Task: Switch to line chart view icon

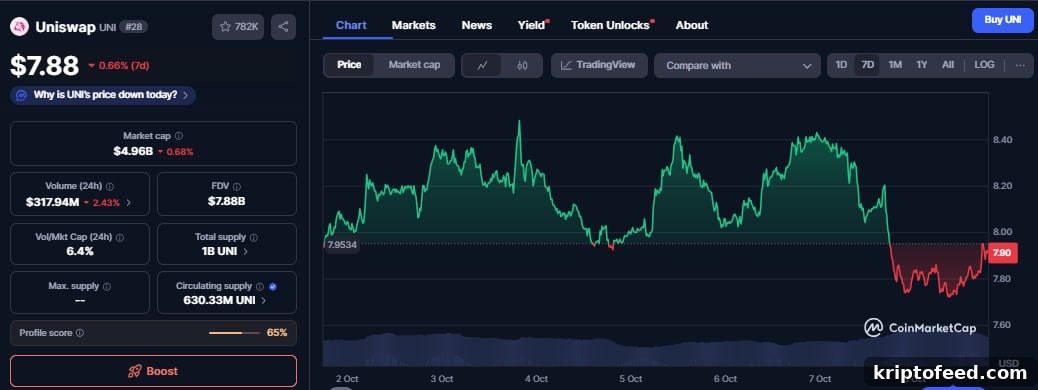Action: click(x=483, y=66)
